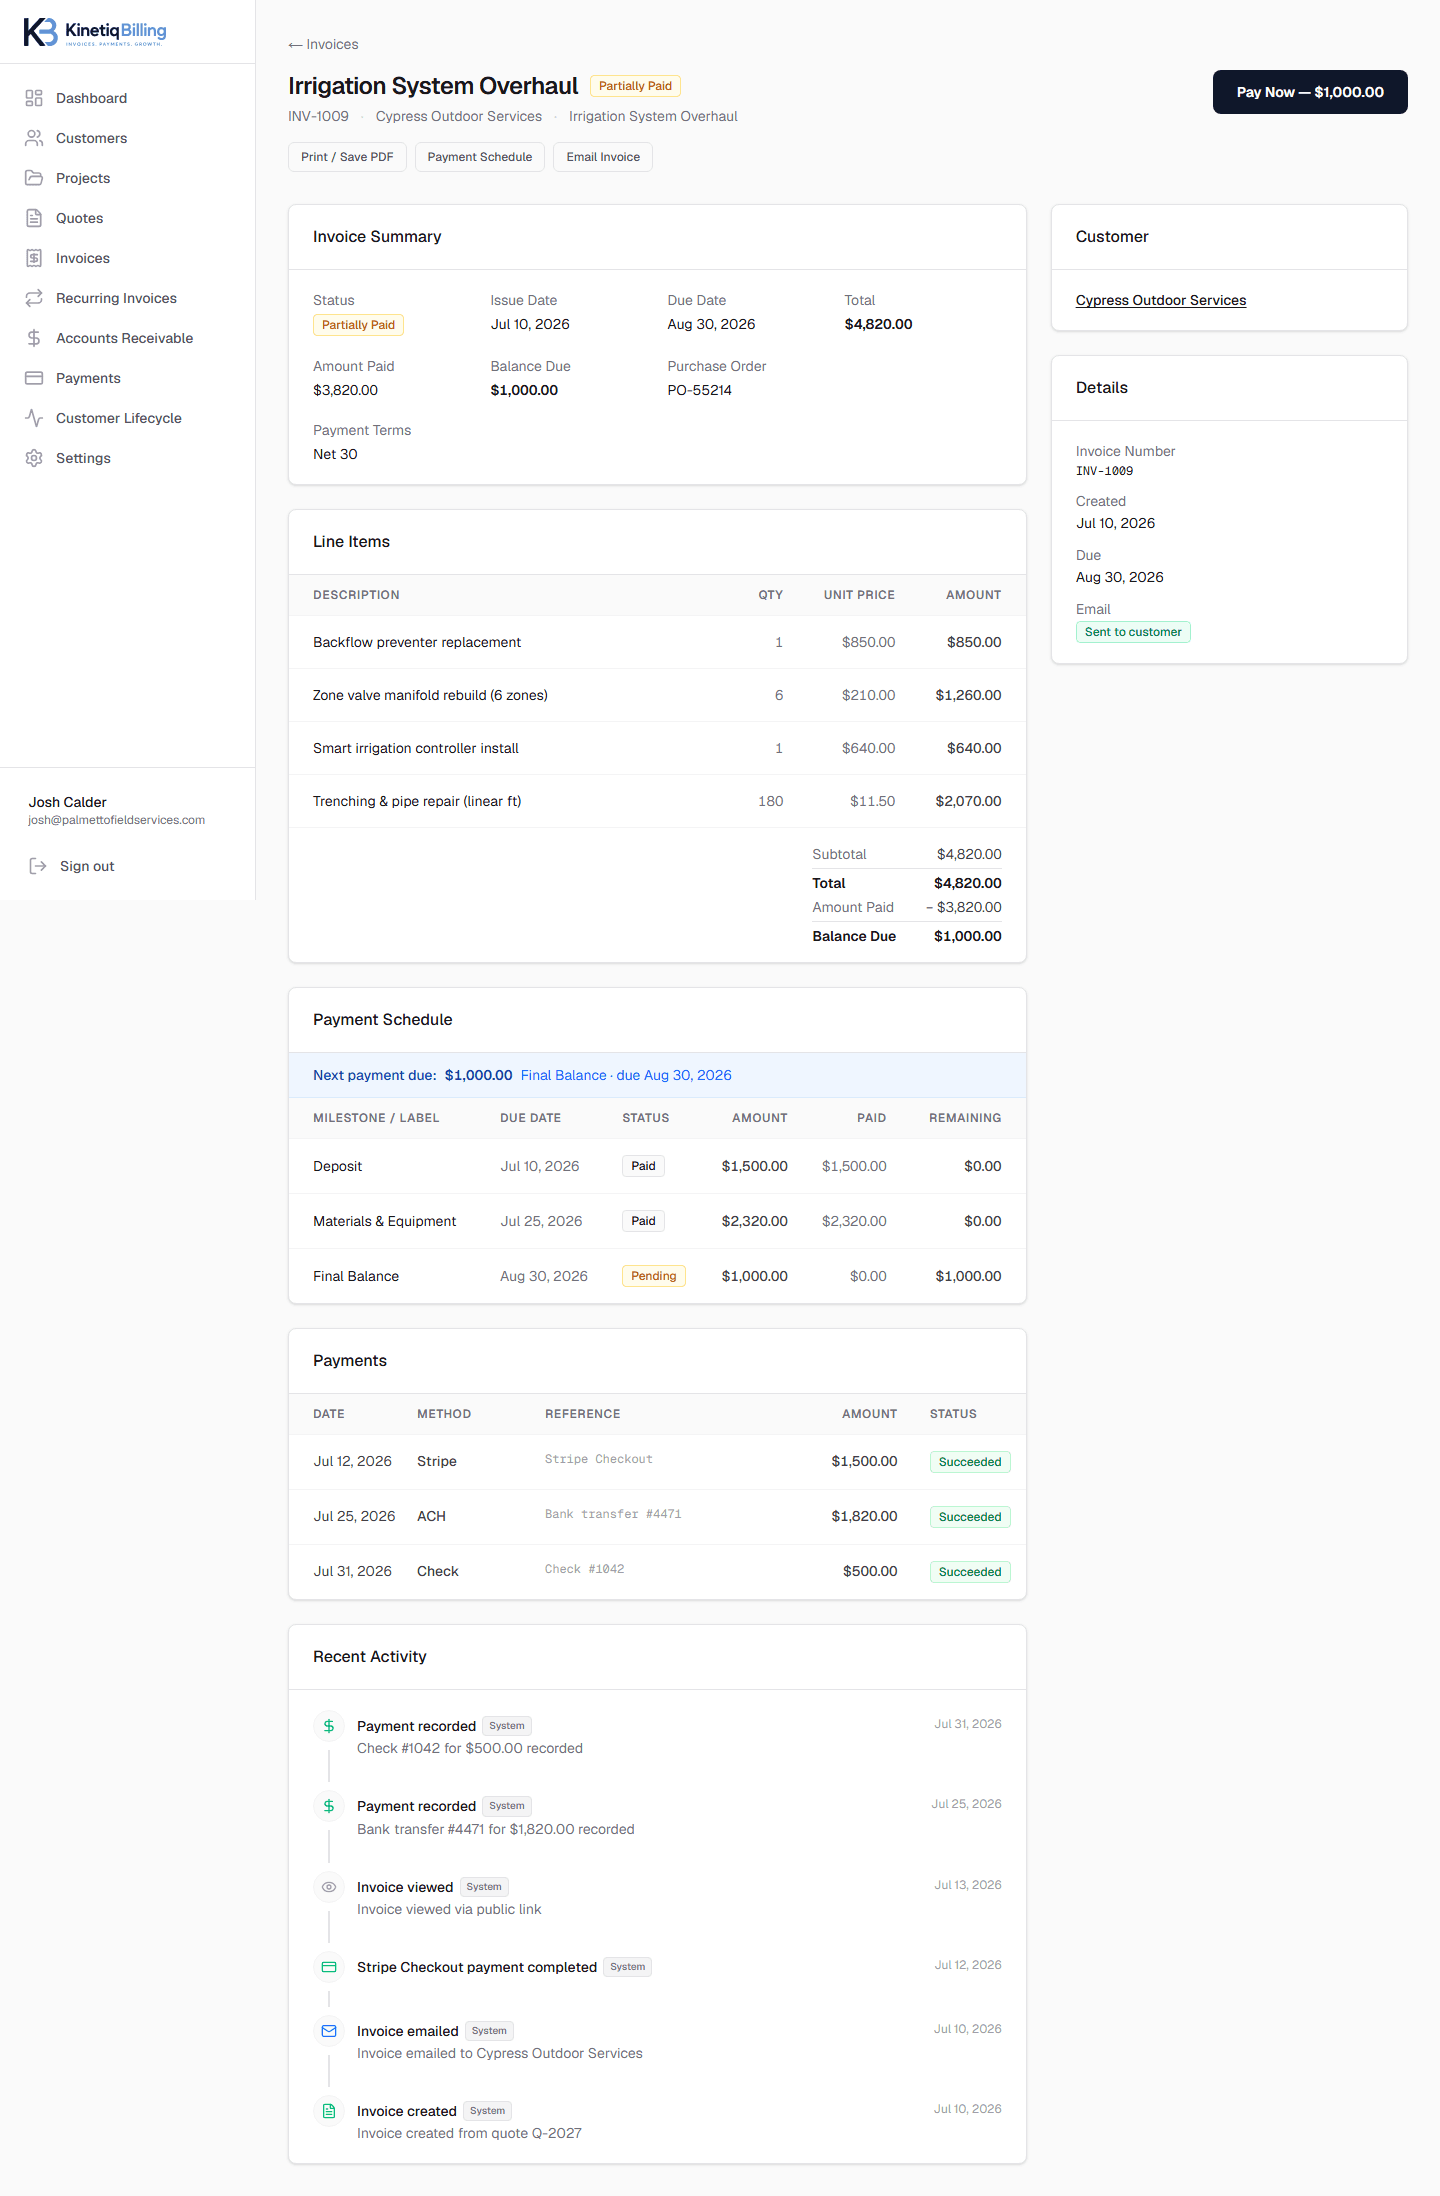Click the Projects folder icon
This screenshot has height=2196, width=1440.
(34, 178)
